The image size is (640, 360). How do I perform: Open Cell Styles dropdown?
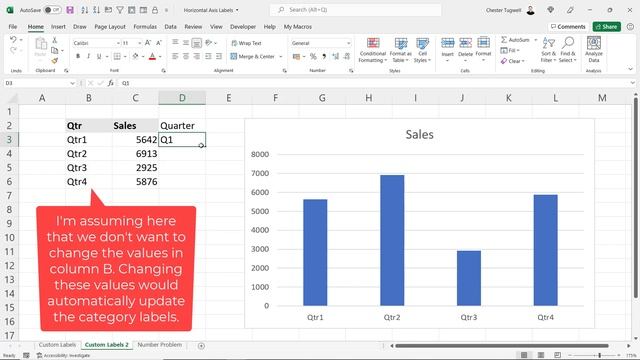pyautogui.click(x=422, y=50)
